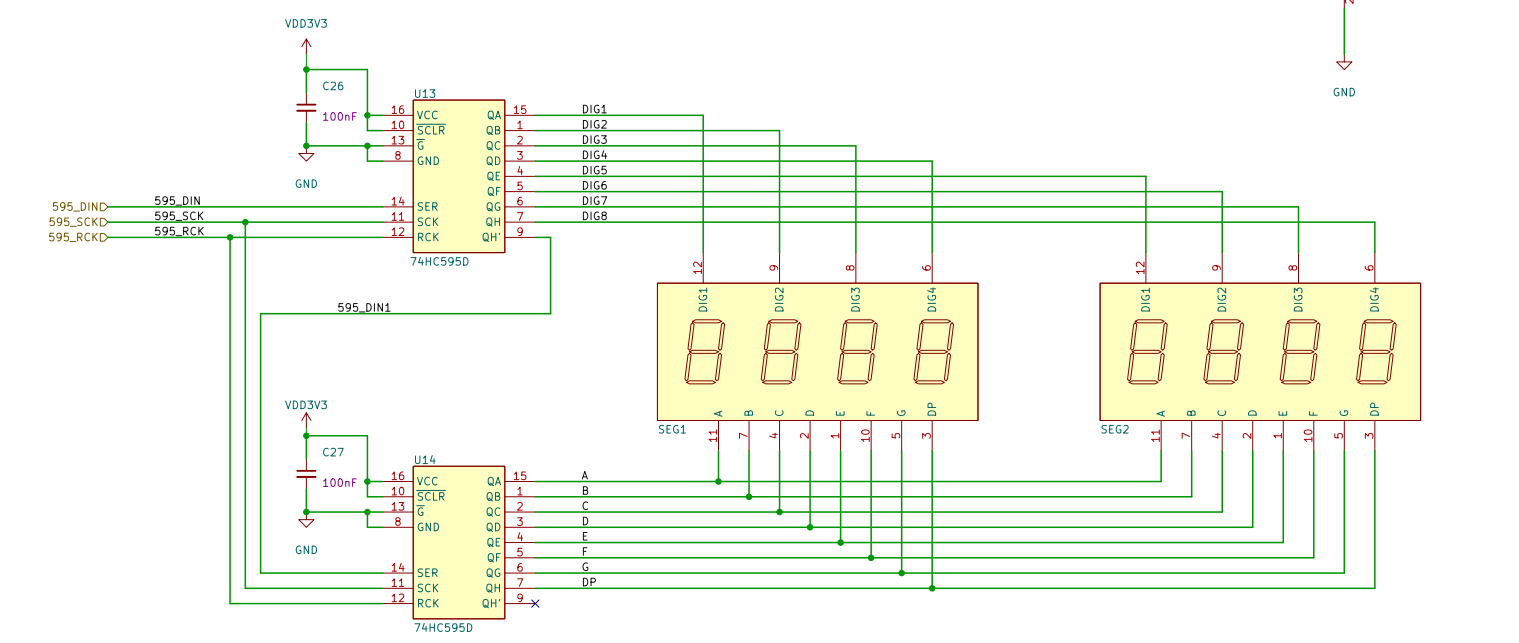Select the 595_DIN1 net label

[x=364, y=307]
